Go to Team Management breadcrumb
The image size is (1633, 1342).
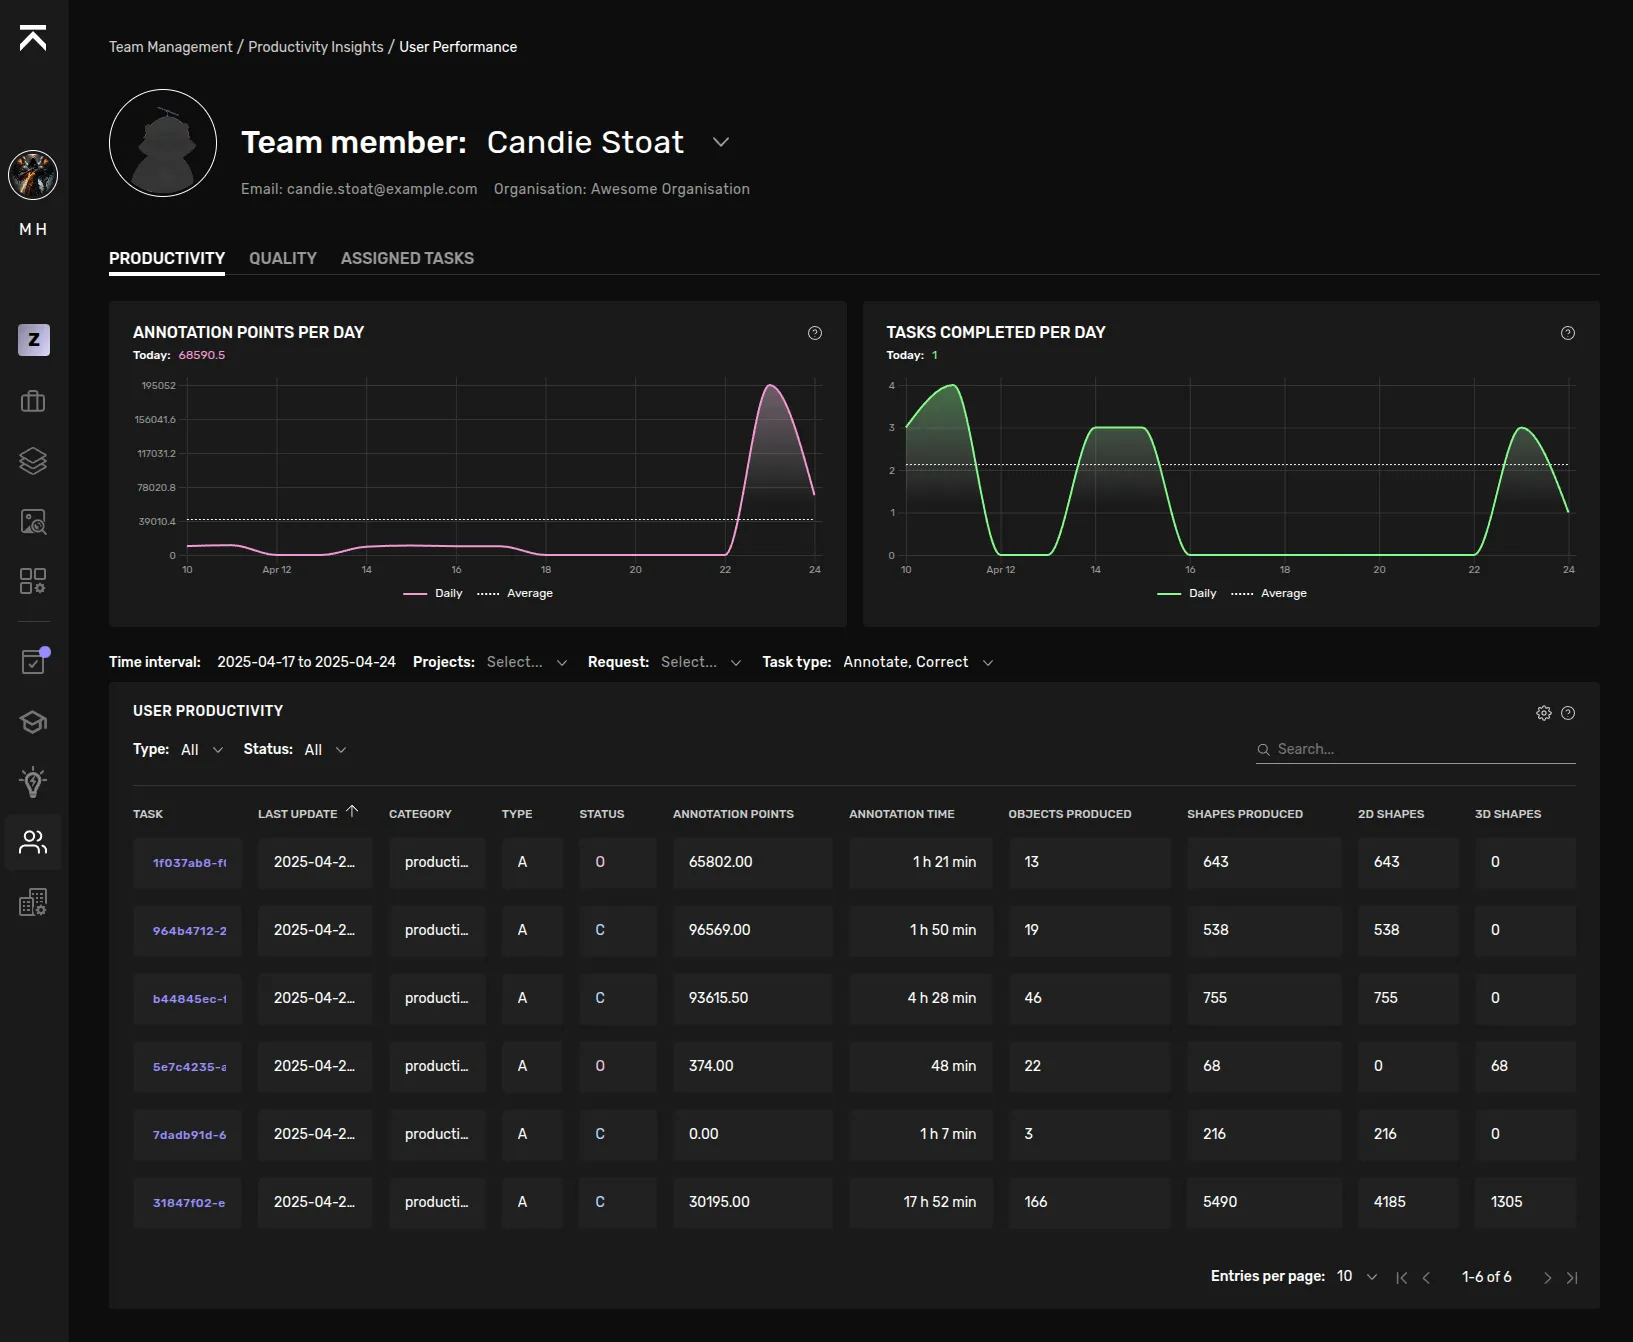[170, 47]
